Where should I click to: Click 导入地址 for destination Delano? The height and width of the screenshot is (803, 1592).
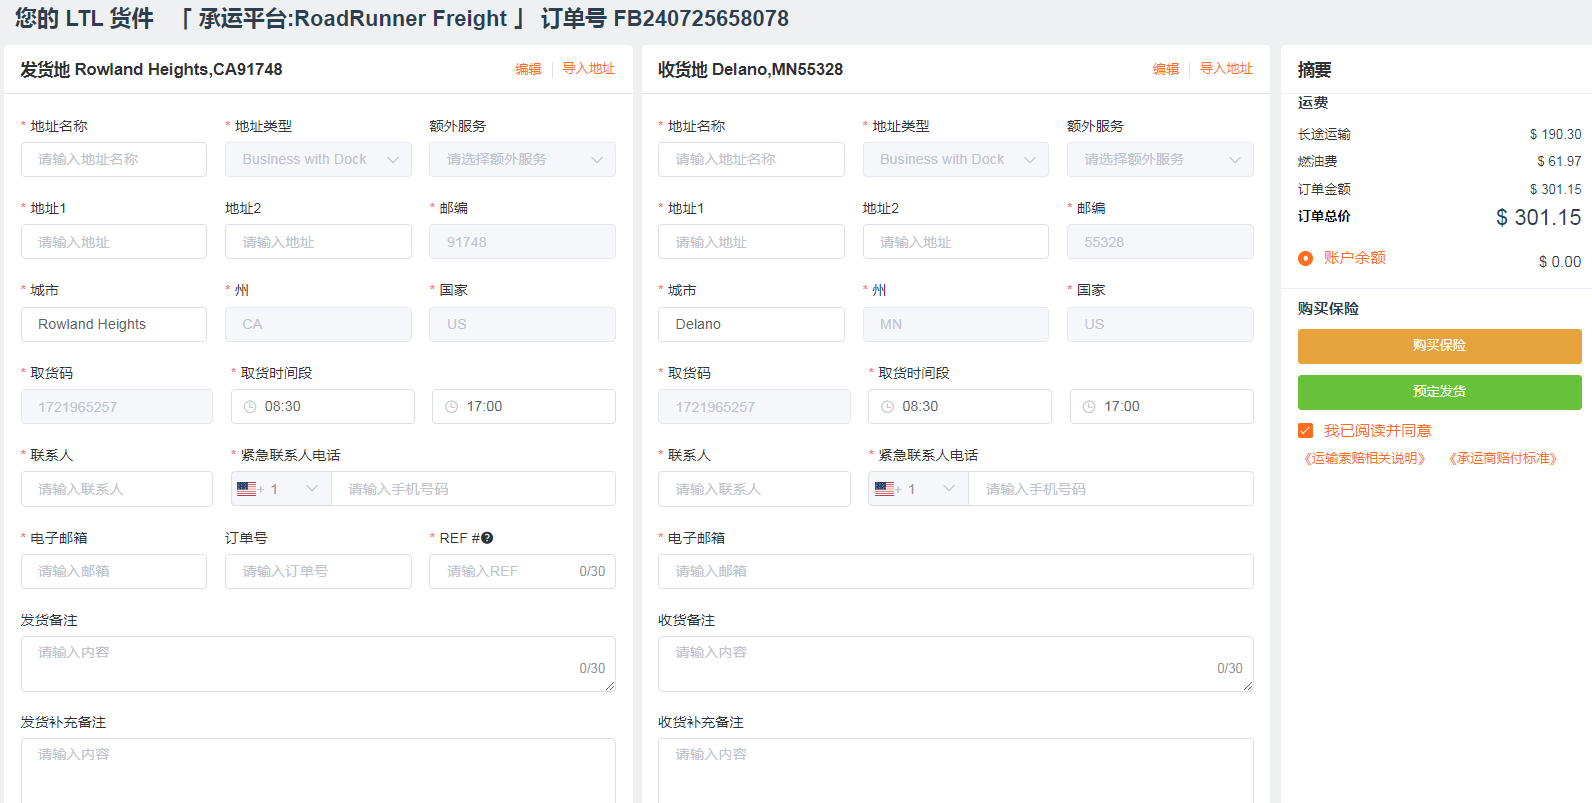pos(1226,69)
